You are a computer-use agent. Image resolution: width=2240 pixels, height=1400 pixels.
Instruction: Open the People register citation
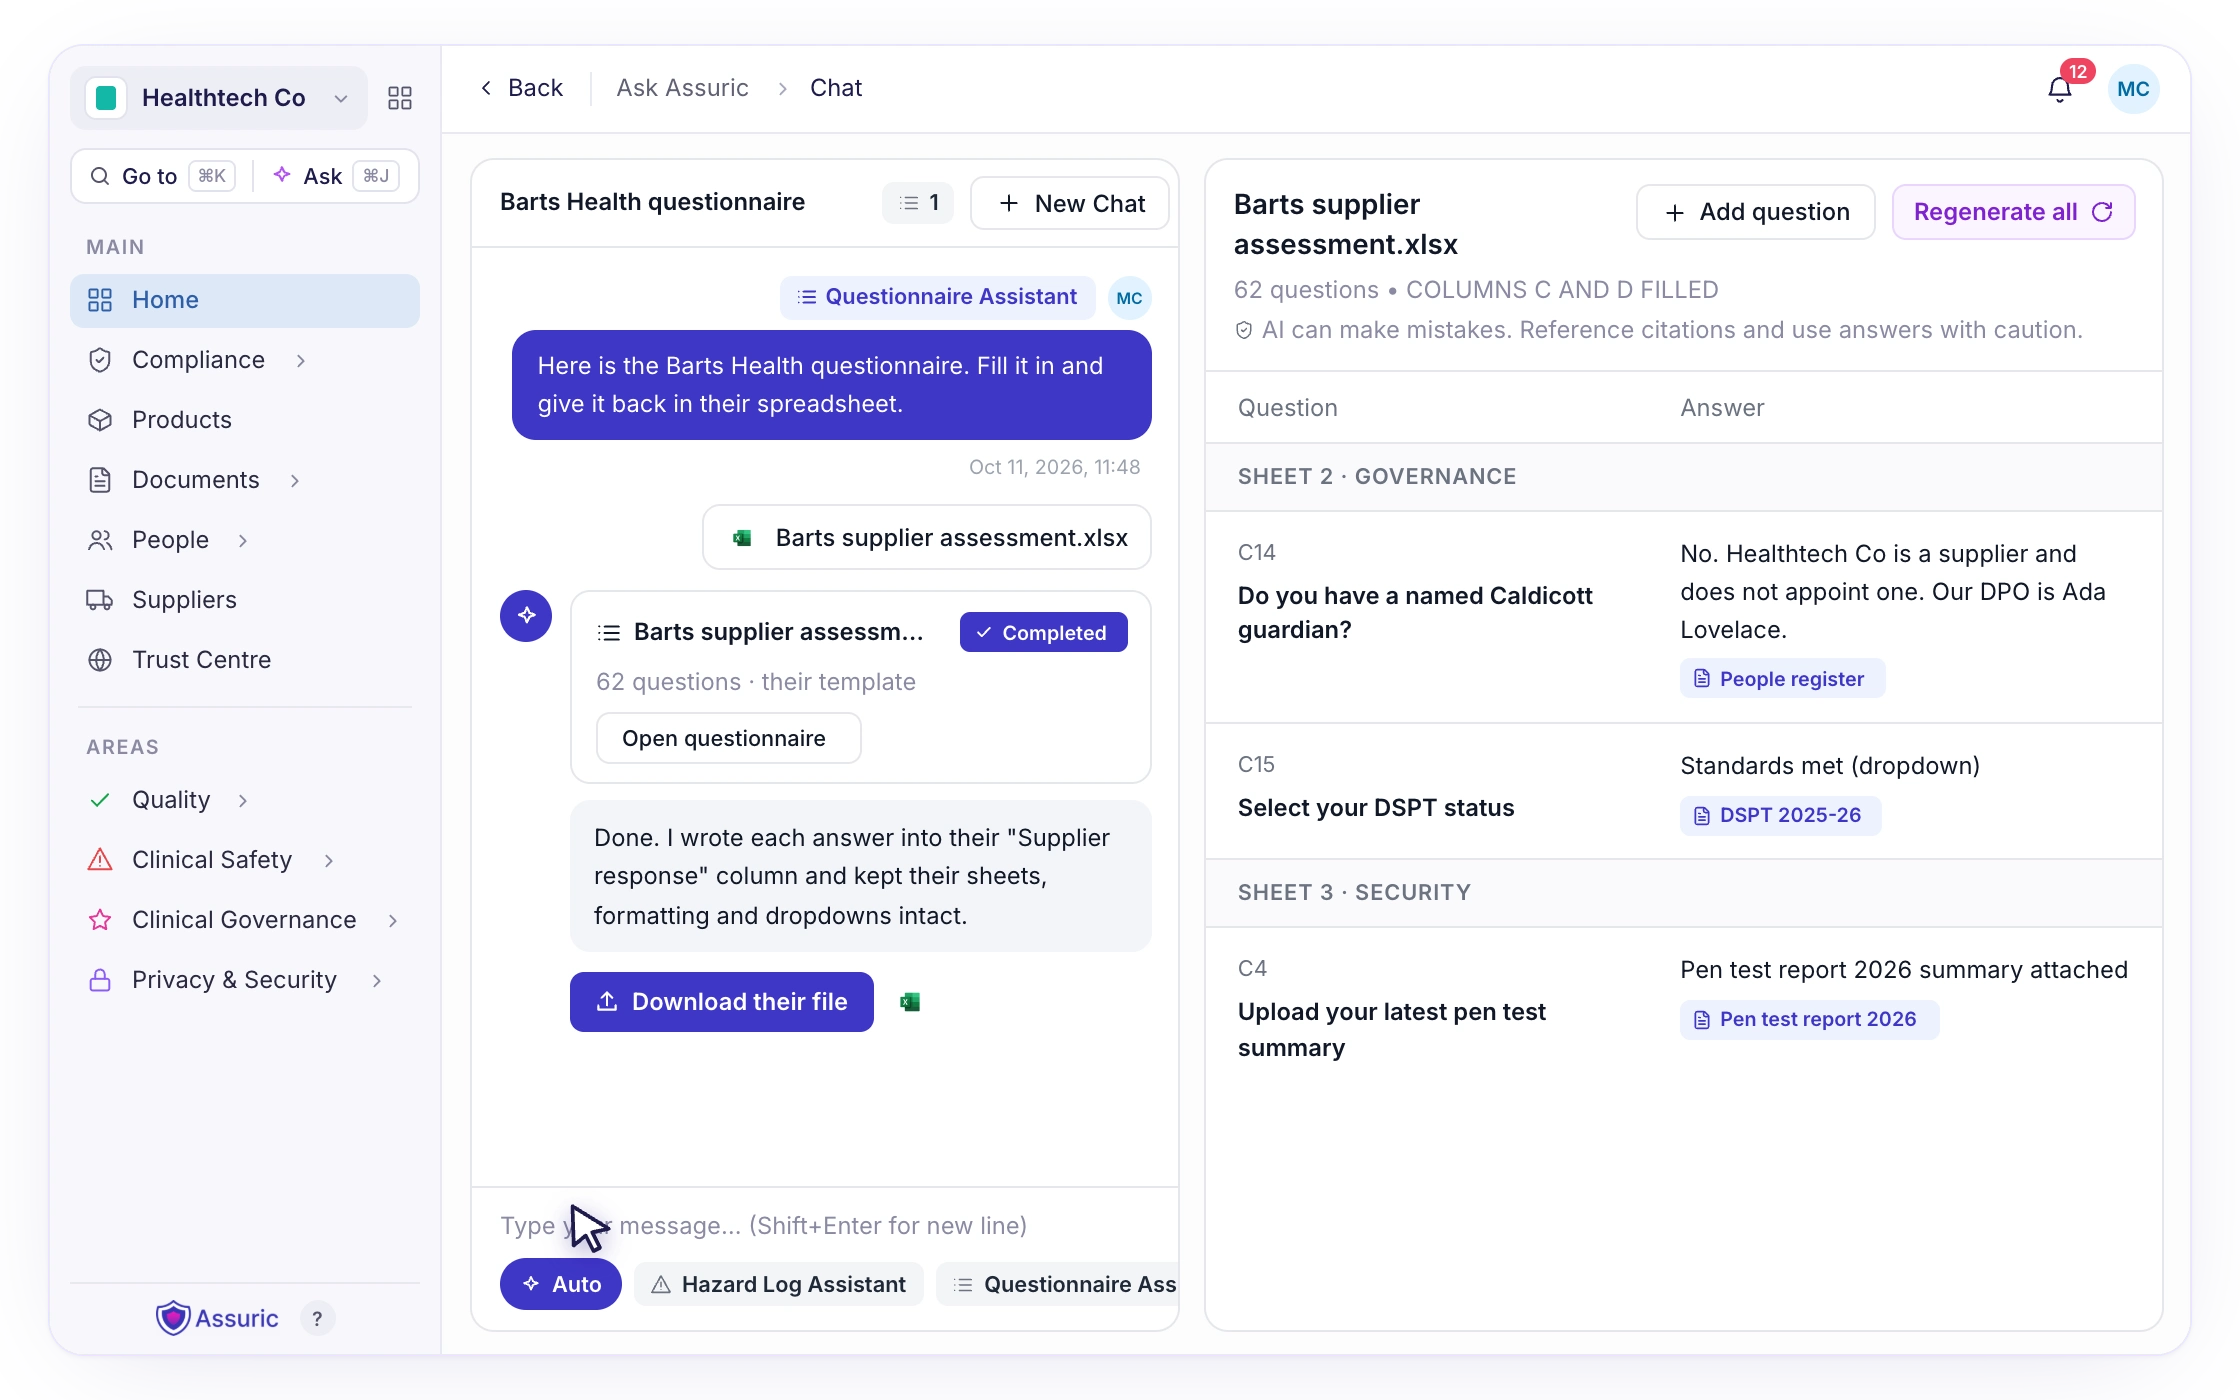pyautogui.click(x=1783, y=678)
